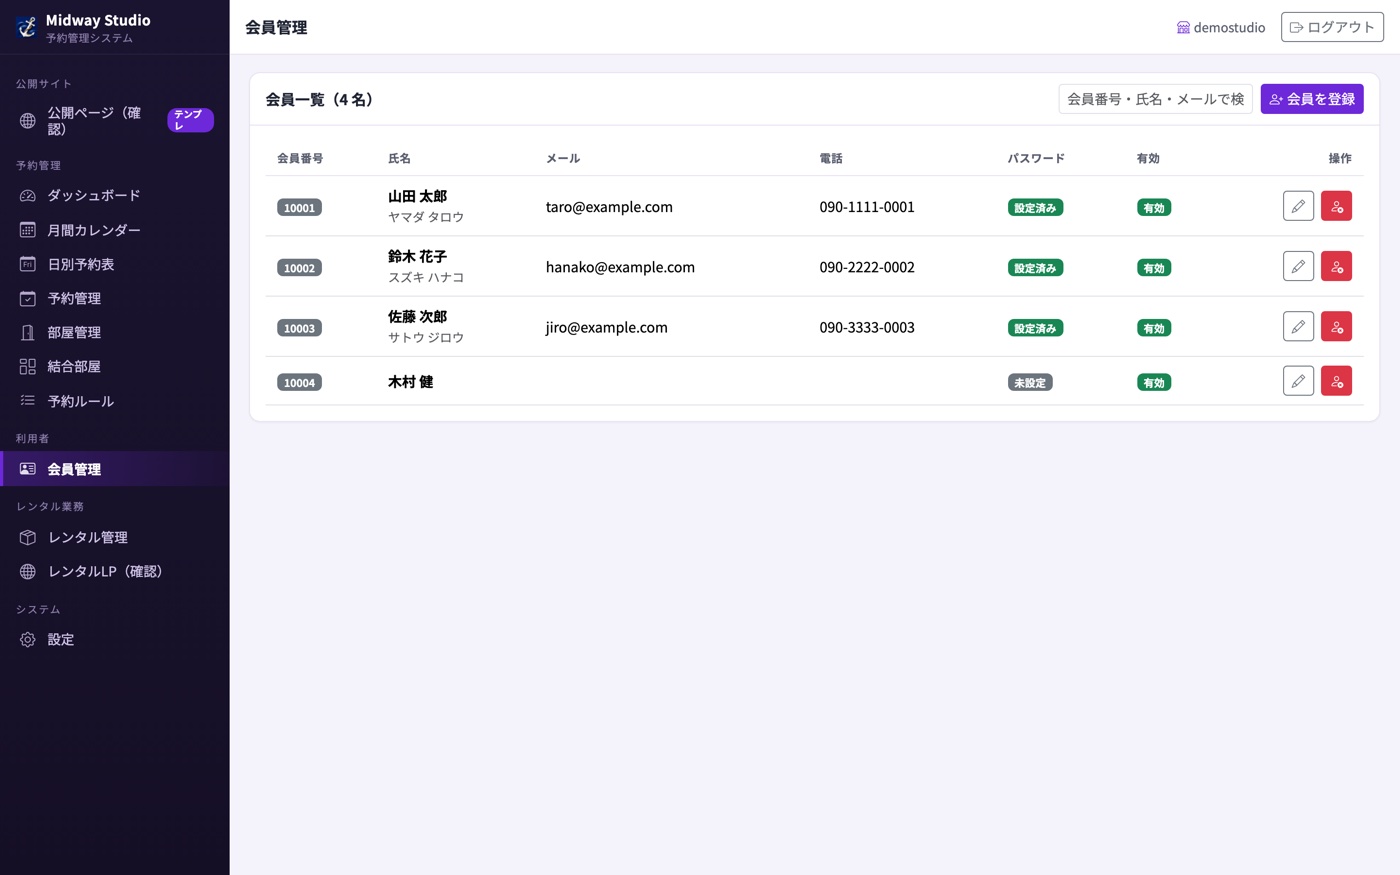1400x875 pixels.
Task: Delete member 山田 太郎 with red button
Action: 1336,206
